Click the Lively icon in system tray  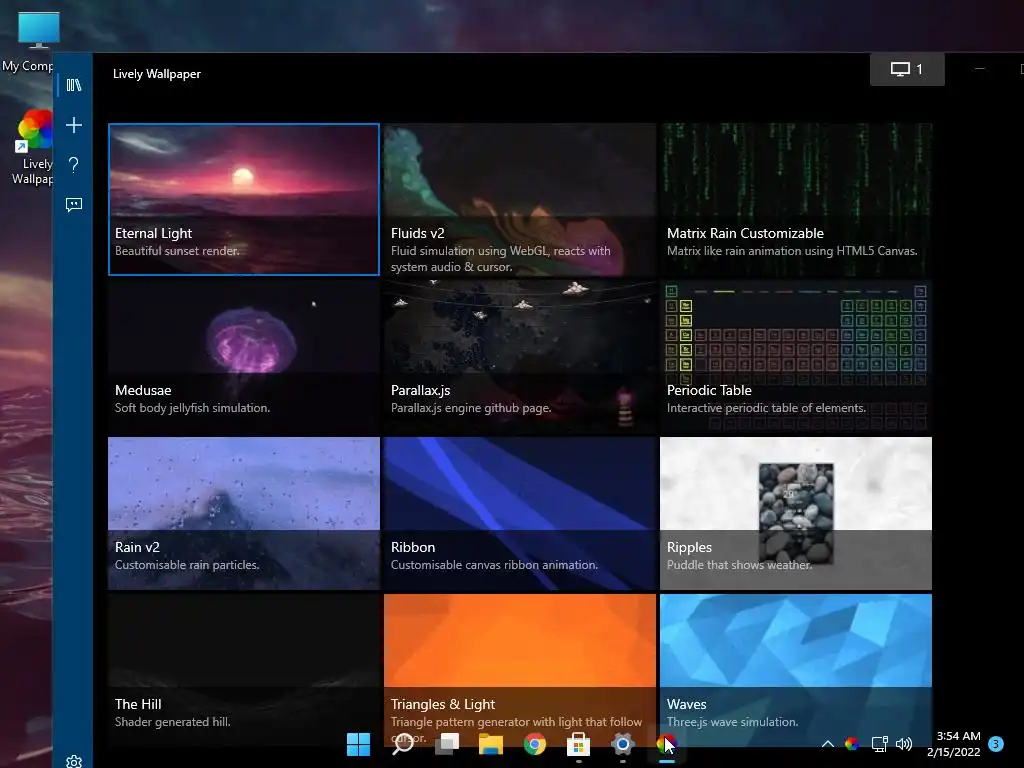(852, 744)
